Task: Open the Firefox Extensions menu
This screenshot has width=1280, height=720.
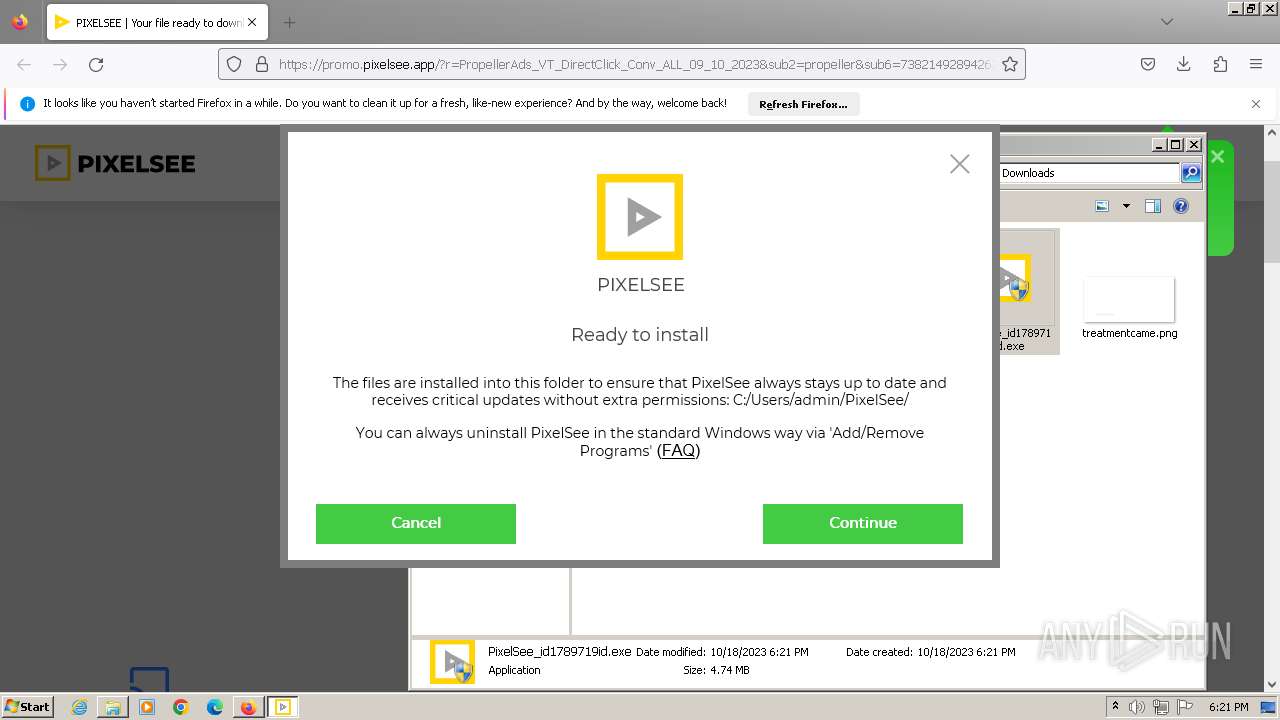Action: pyautogui.click(x=1220, y=64)
